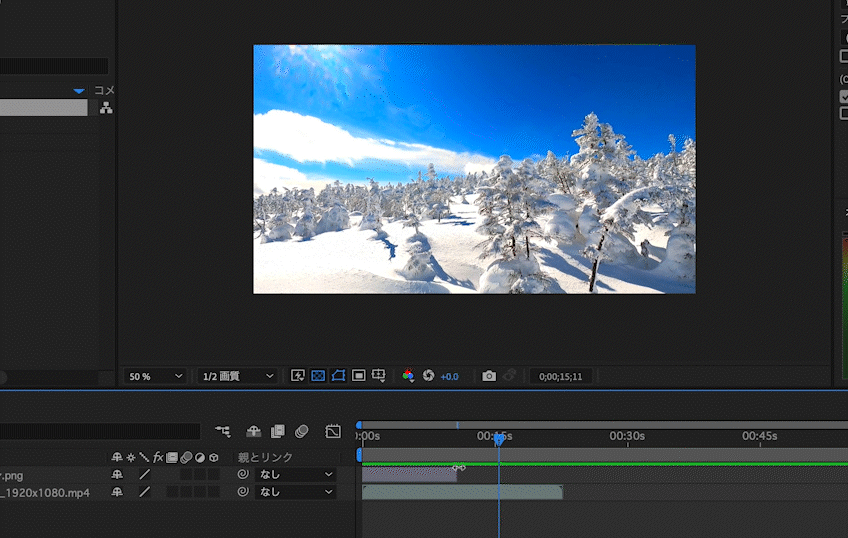The width and height of the screenshot is (848, 538).
Task: Click the fx Effects column header icon
Action: coord(158,457)
